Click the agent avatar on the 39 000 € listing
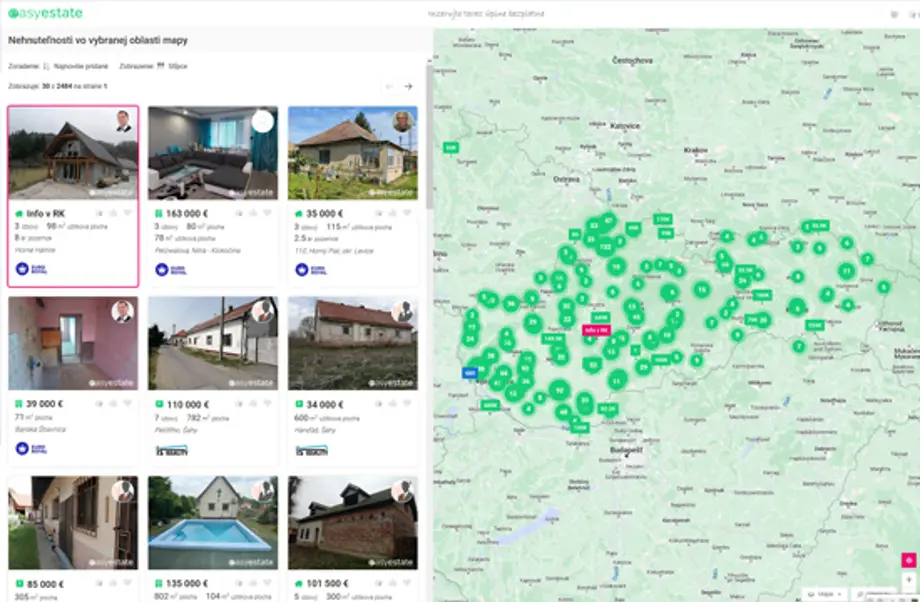Viewport: 920px width, 602px height. 123,312
